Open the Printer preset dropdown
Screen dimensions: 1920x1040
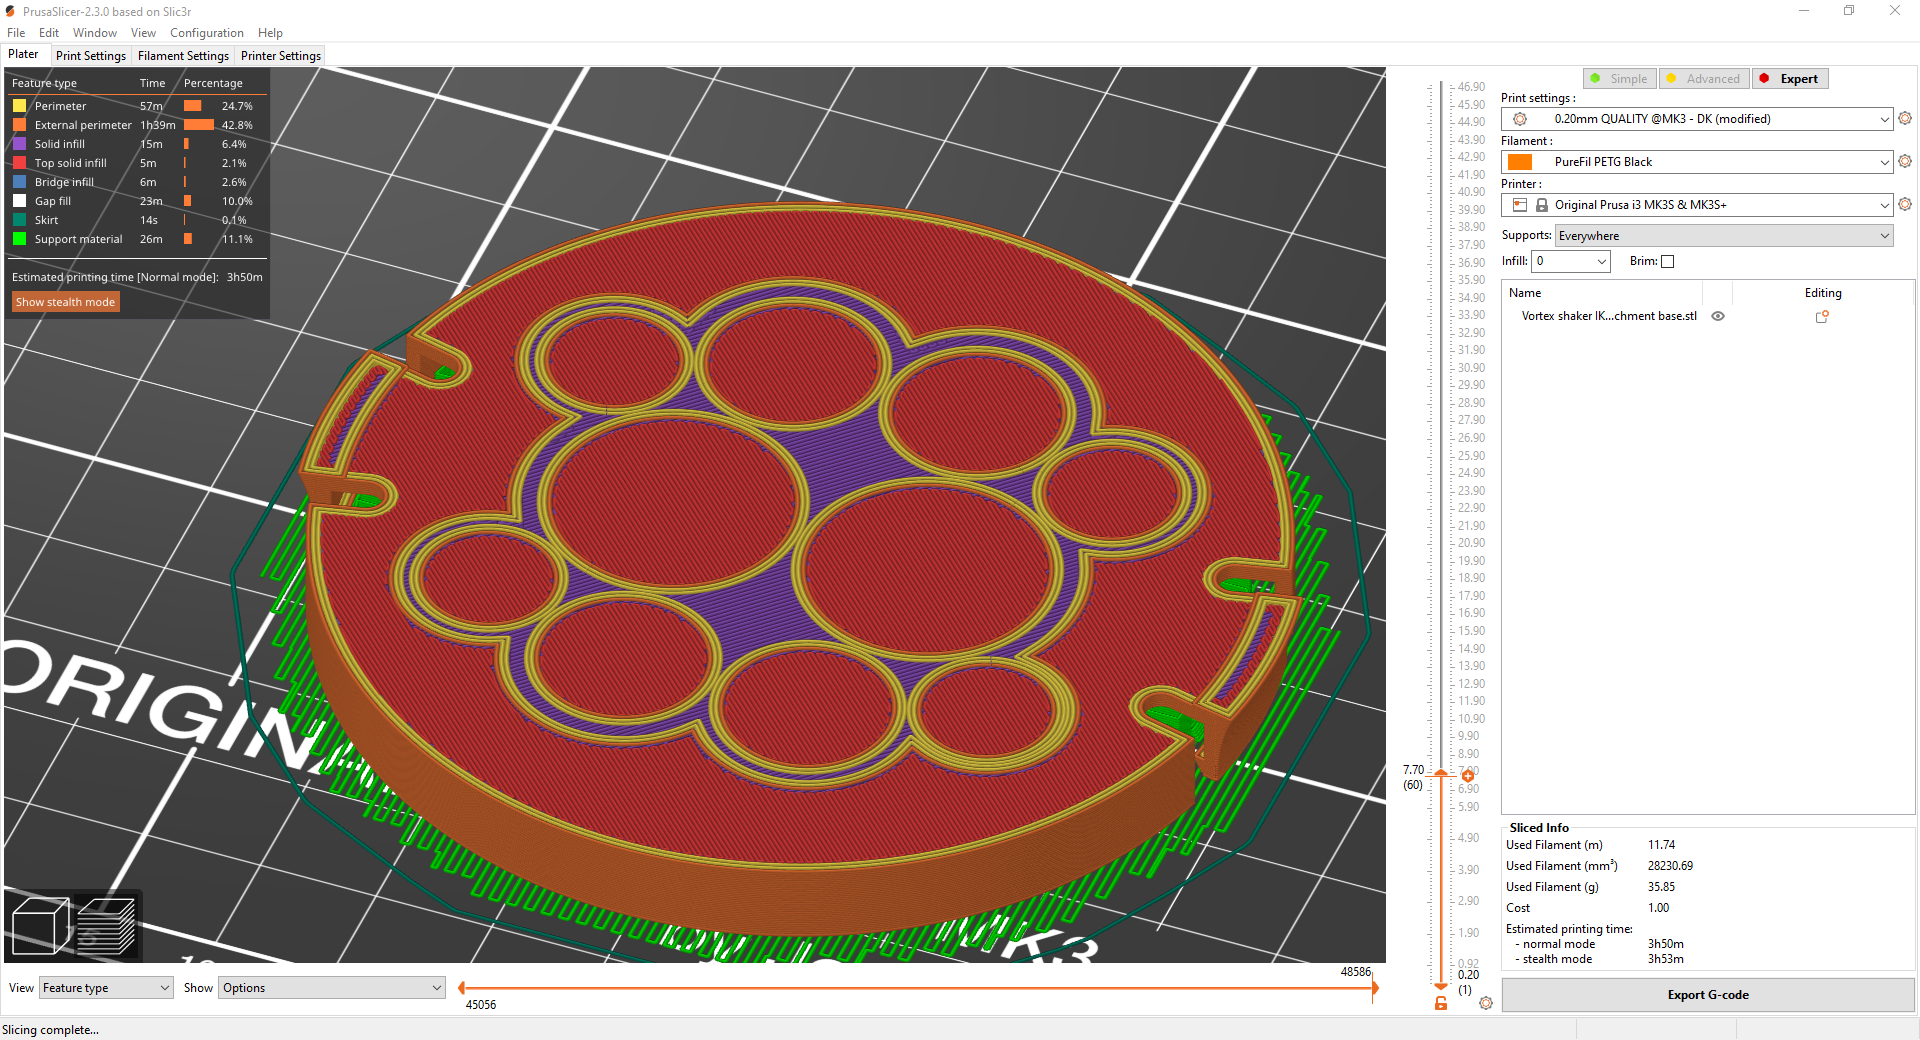tap(1697, 205)
